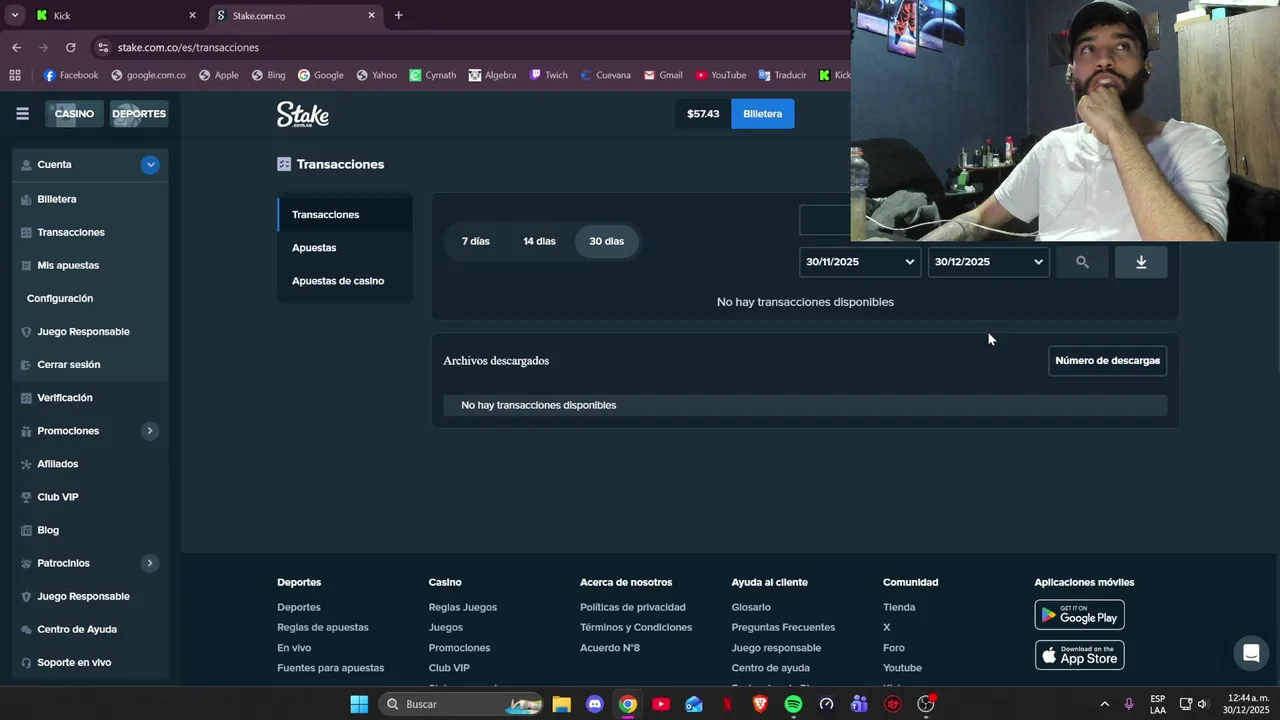This screenshot has height=720, width=1280.
Task: Open the Apuestas side tab
Action: click(345, 248)
